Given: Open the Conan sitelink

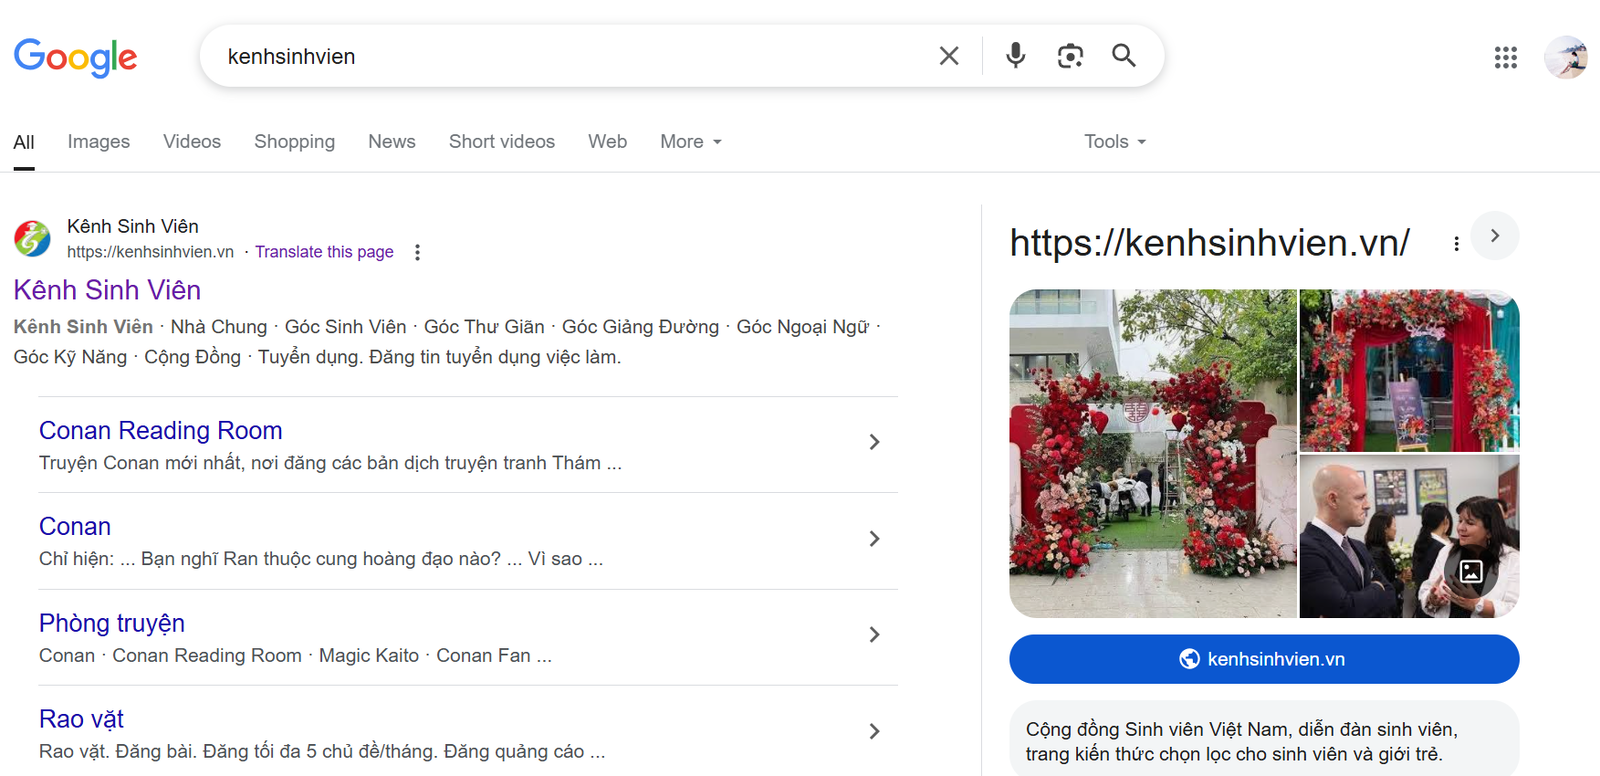Looking at the screenshot, I should tap(75, 527).
